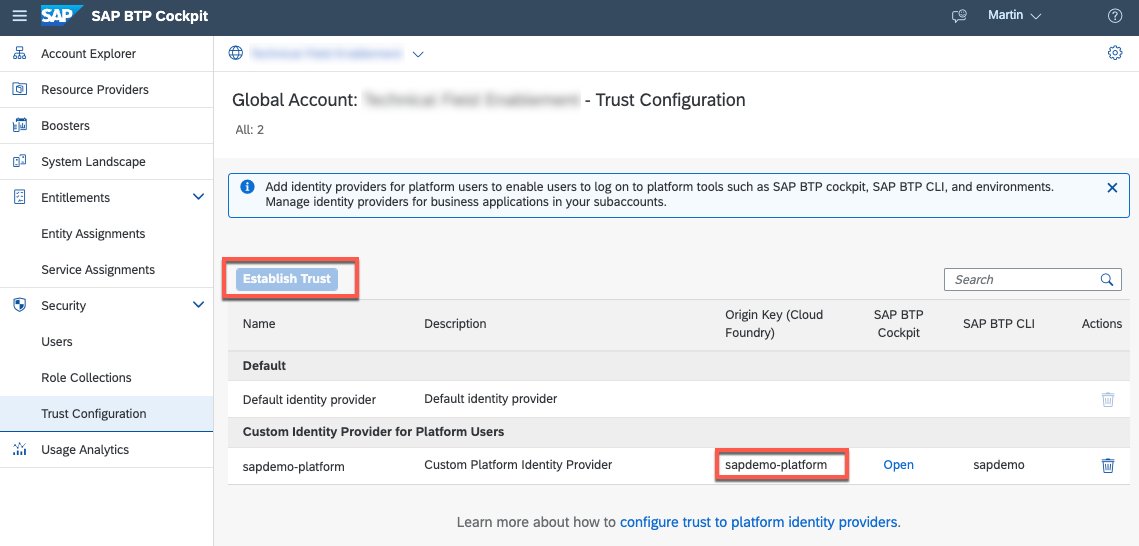Viewport: 1139px width, 546px height.
Task: Click the Search input field
Action: pos(1032,280)
